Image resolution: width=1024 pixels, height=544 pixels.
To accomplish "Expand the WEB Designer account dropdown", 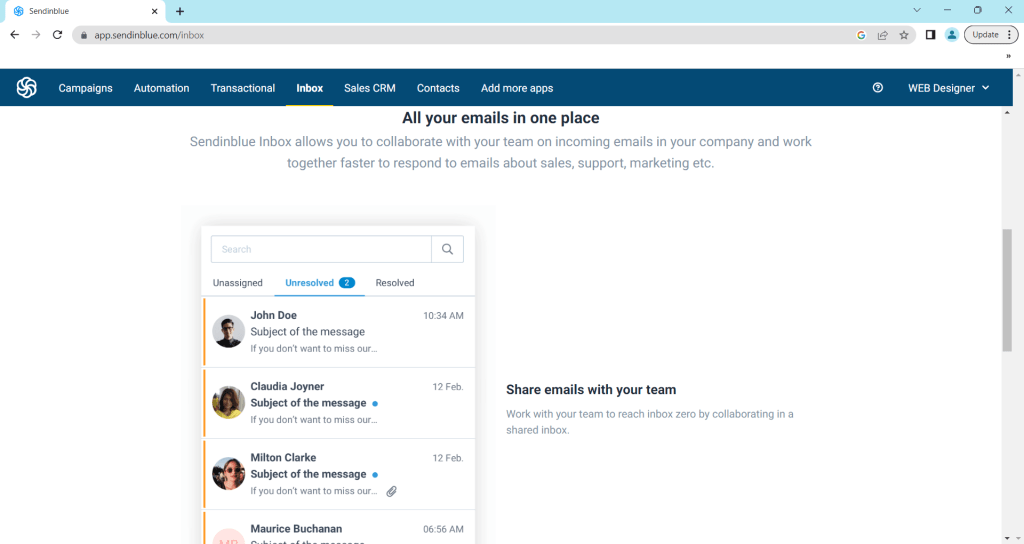I will point(948,88).
